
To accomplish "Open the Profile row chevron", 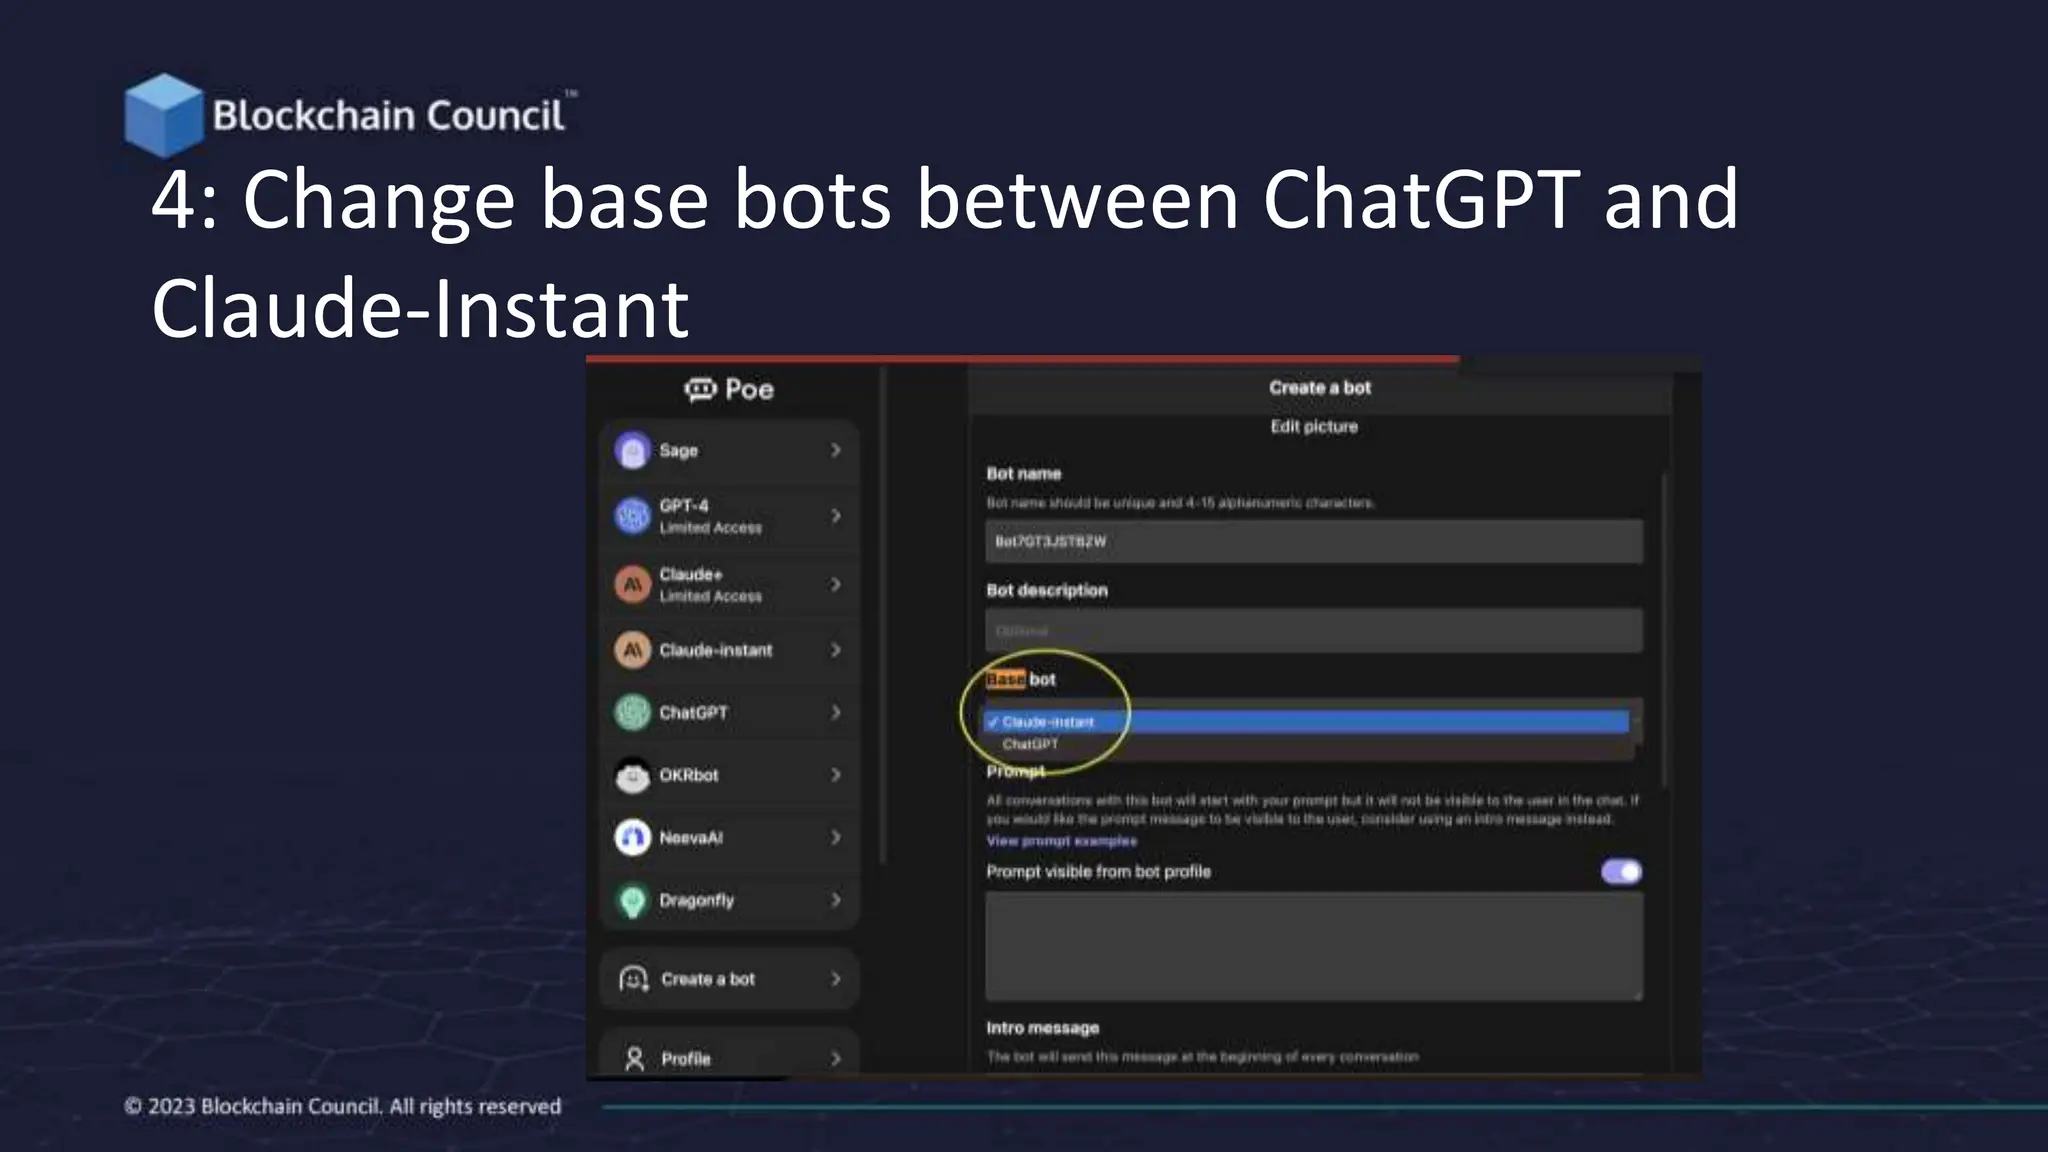I will pyautogui.click(x=835, y=1058).
